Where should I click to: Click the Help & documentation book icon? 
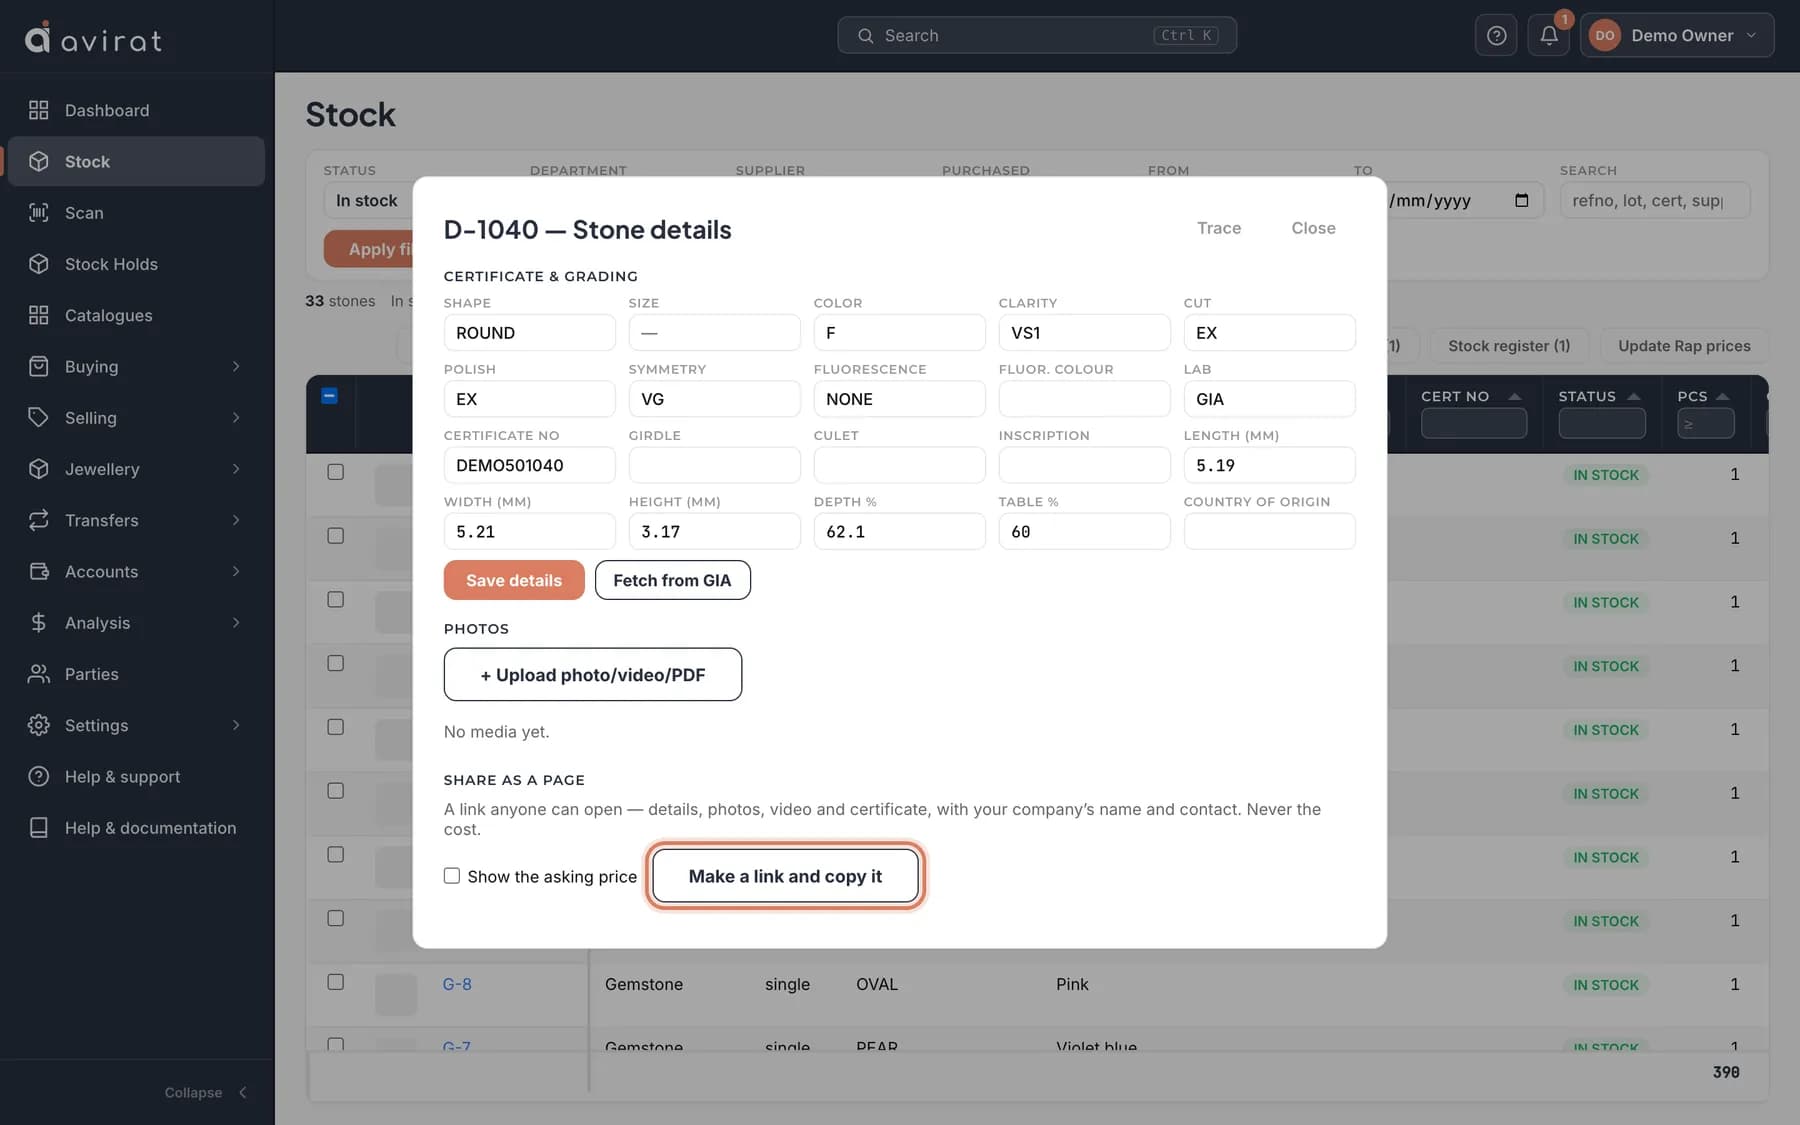coord(38,828)
